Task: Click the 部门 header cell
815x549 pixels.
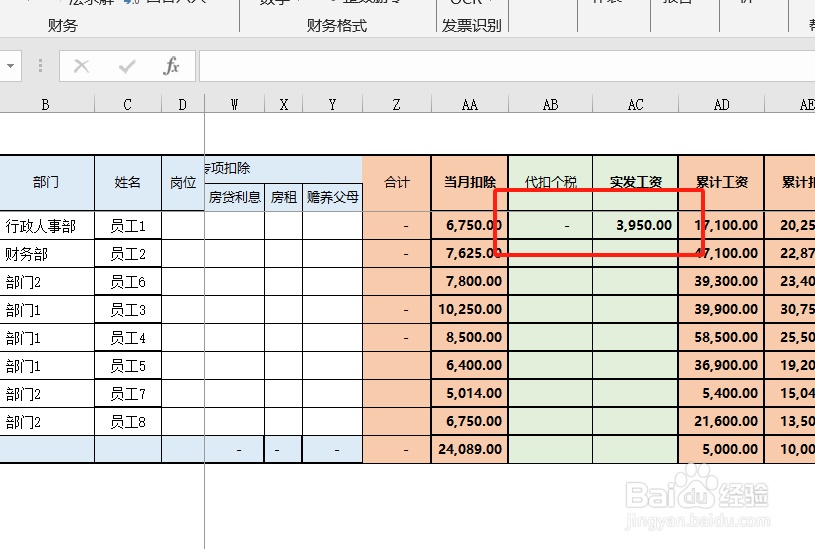Action: (47, 183)
